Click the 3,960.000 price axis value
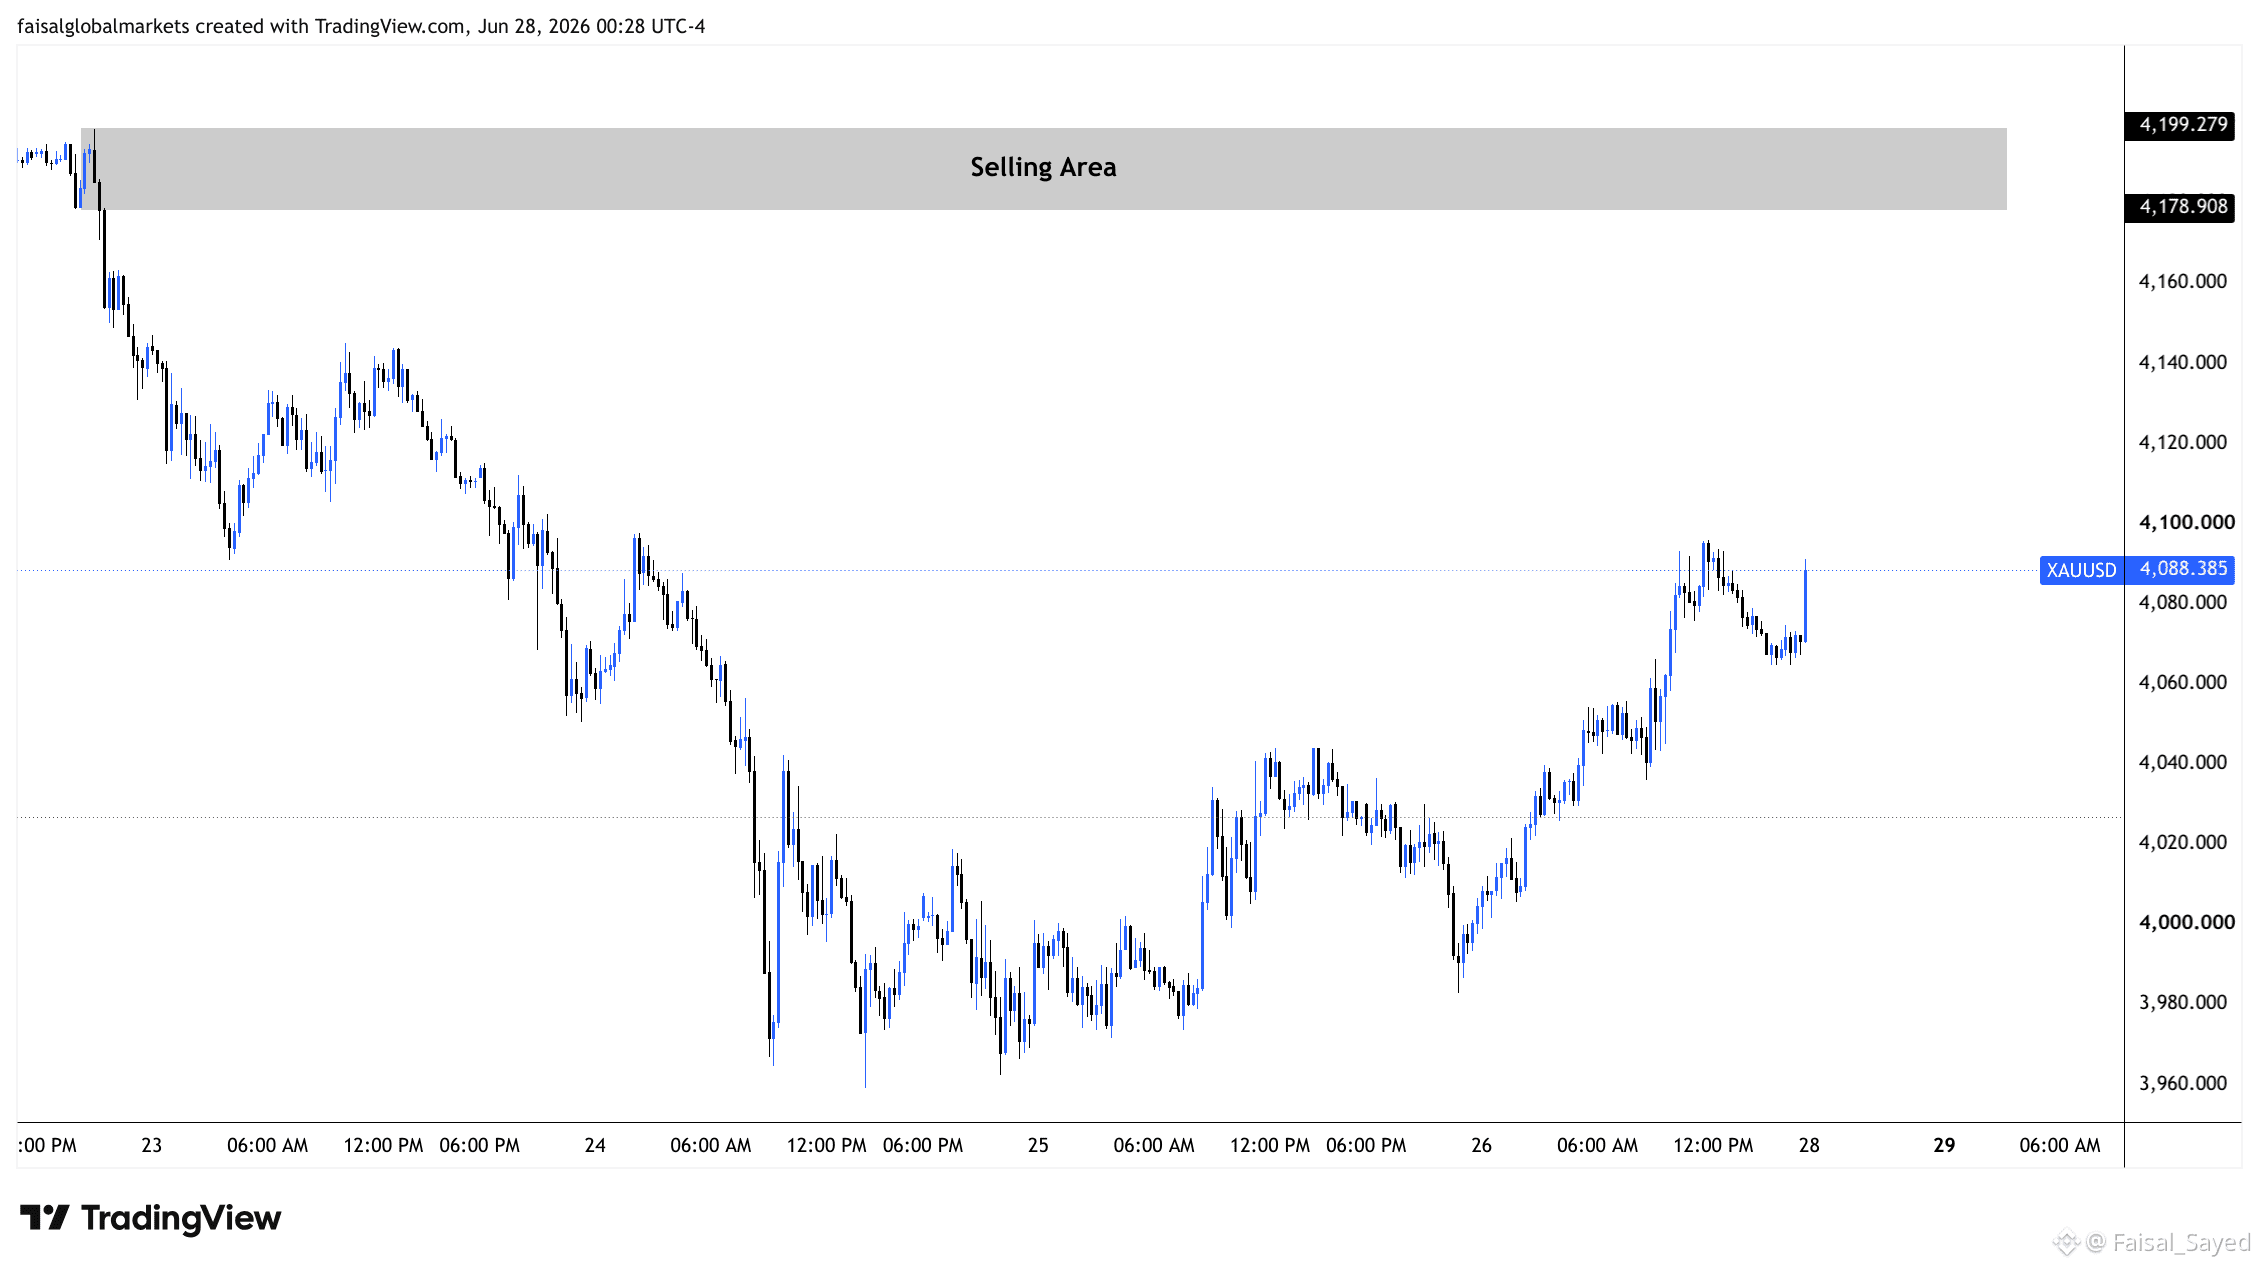The width and height of the screenshot is (2259, 1267). [x=2182, y=1084]
